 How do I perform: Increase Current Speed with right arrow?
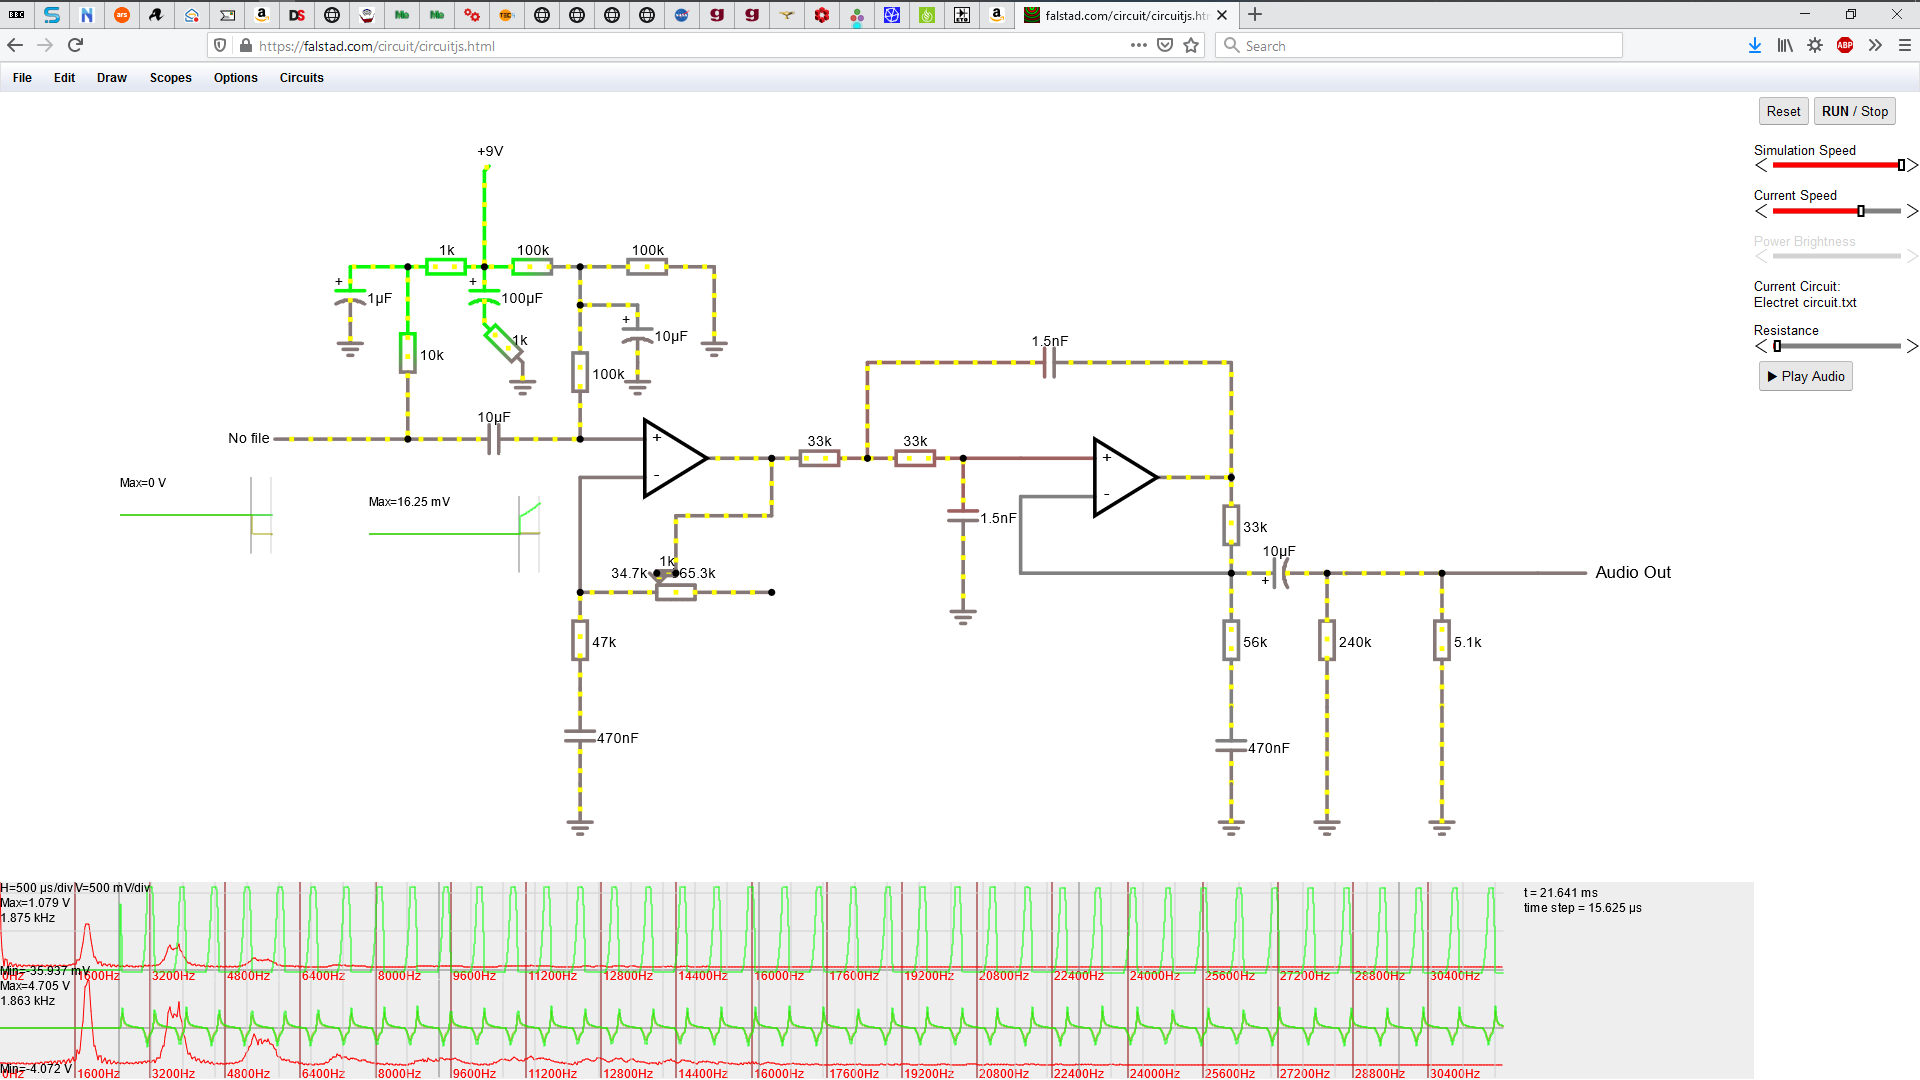point(1912,211)
